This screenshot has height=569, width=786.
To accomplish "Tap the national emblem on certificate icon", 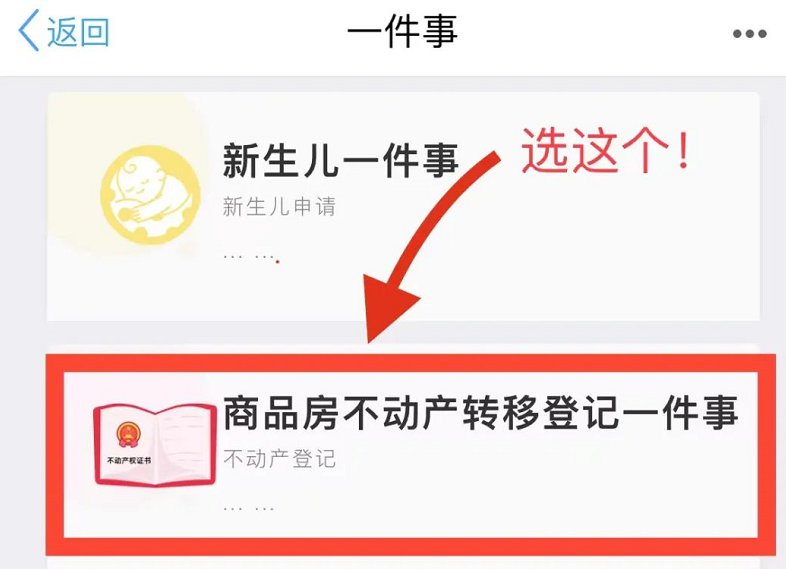I will tap(128, 434).
